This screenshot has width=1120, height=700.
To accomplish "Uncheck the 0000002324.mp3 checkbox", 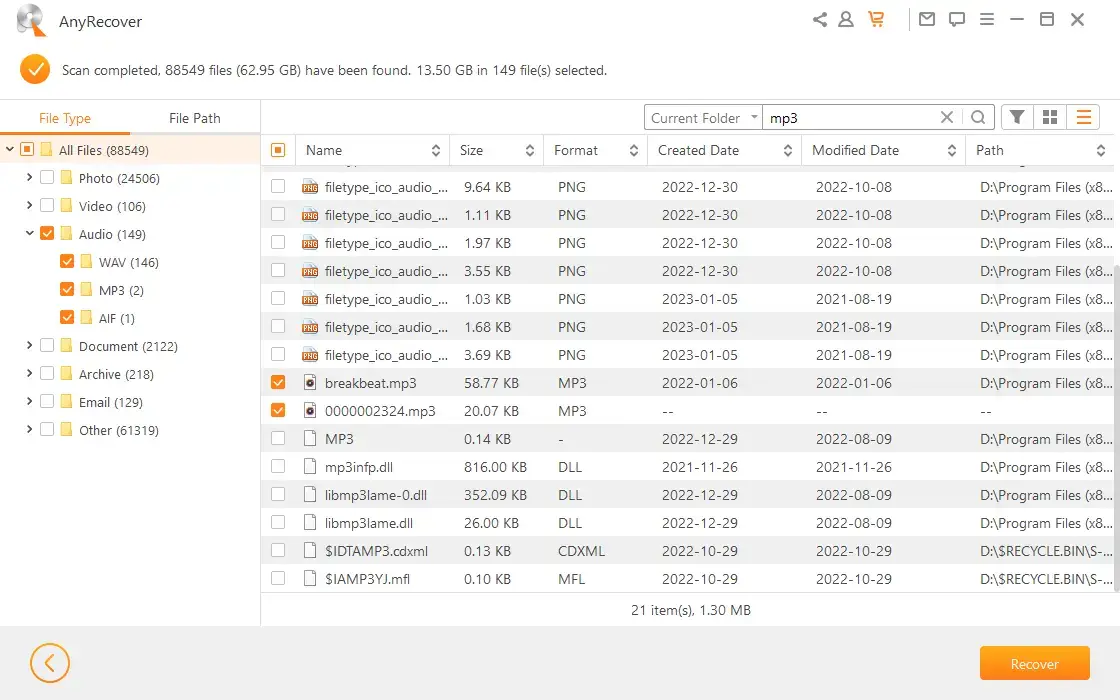I will click(278, 411).
